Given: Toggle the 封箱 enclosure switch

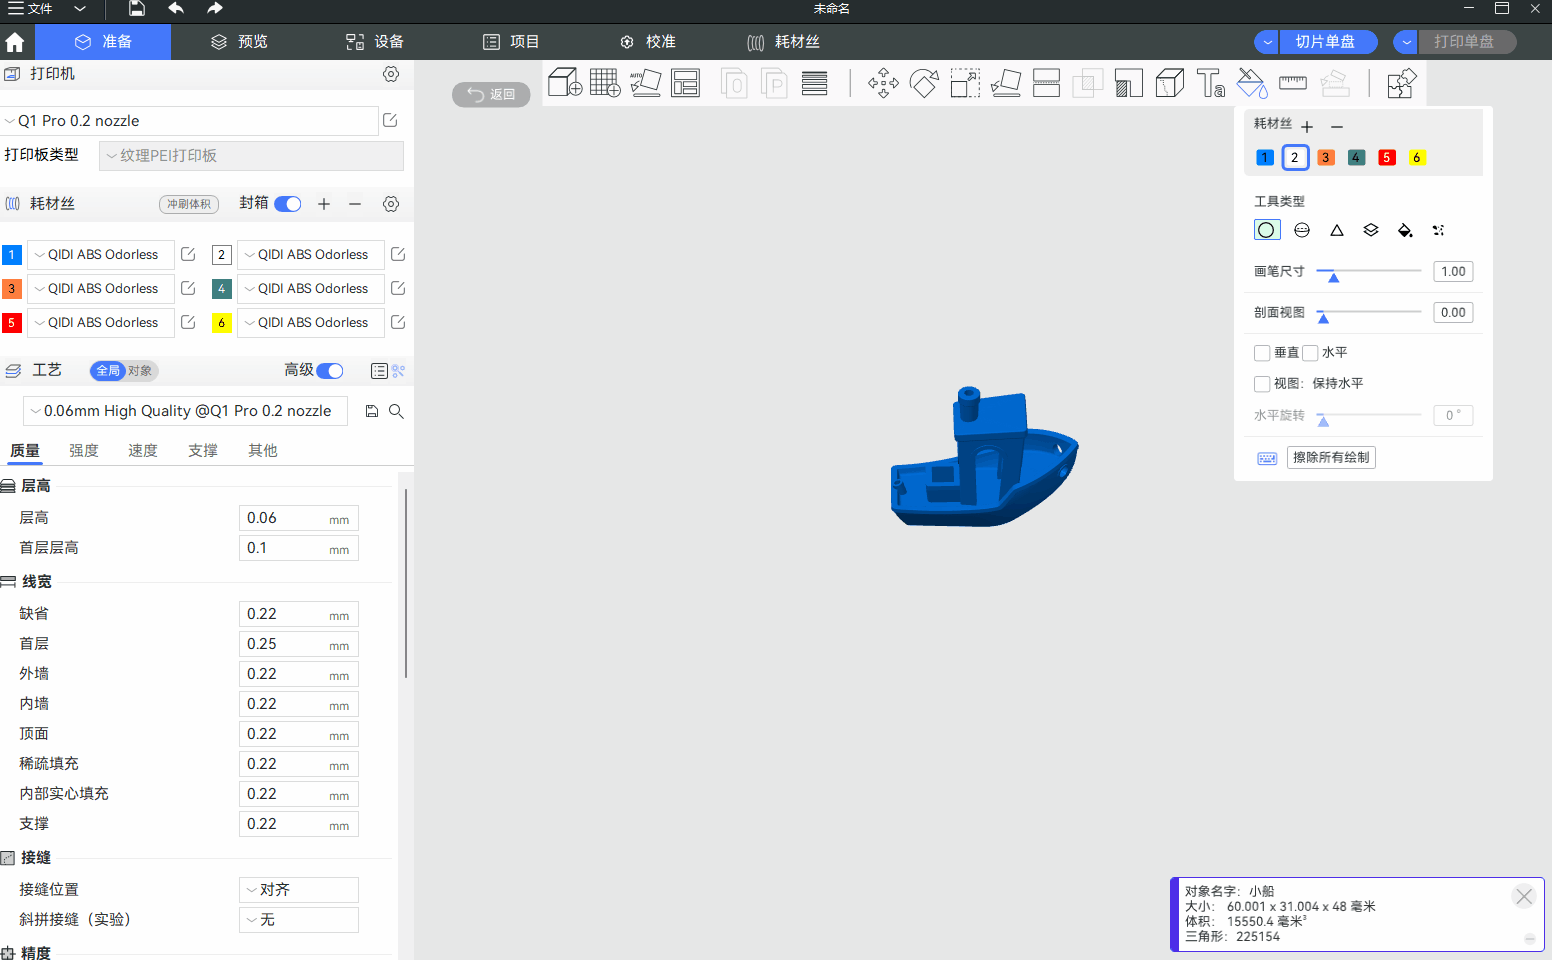Looking at the screenshot, I should [288, 204].
